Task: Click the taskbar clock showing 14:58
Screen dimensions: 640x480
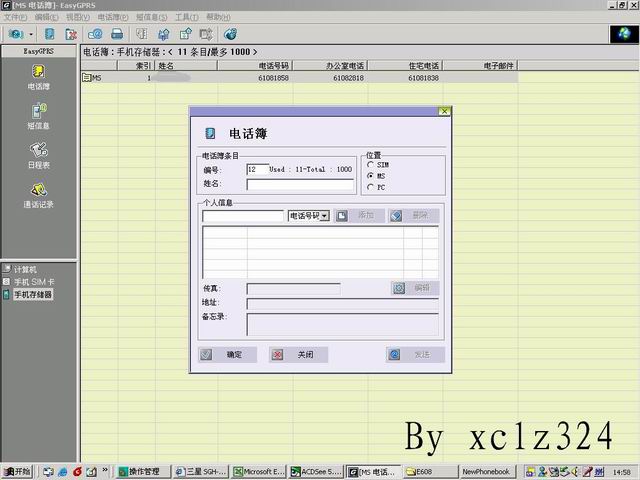Action: coord(621,472)
